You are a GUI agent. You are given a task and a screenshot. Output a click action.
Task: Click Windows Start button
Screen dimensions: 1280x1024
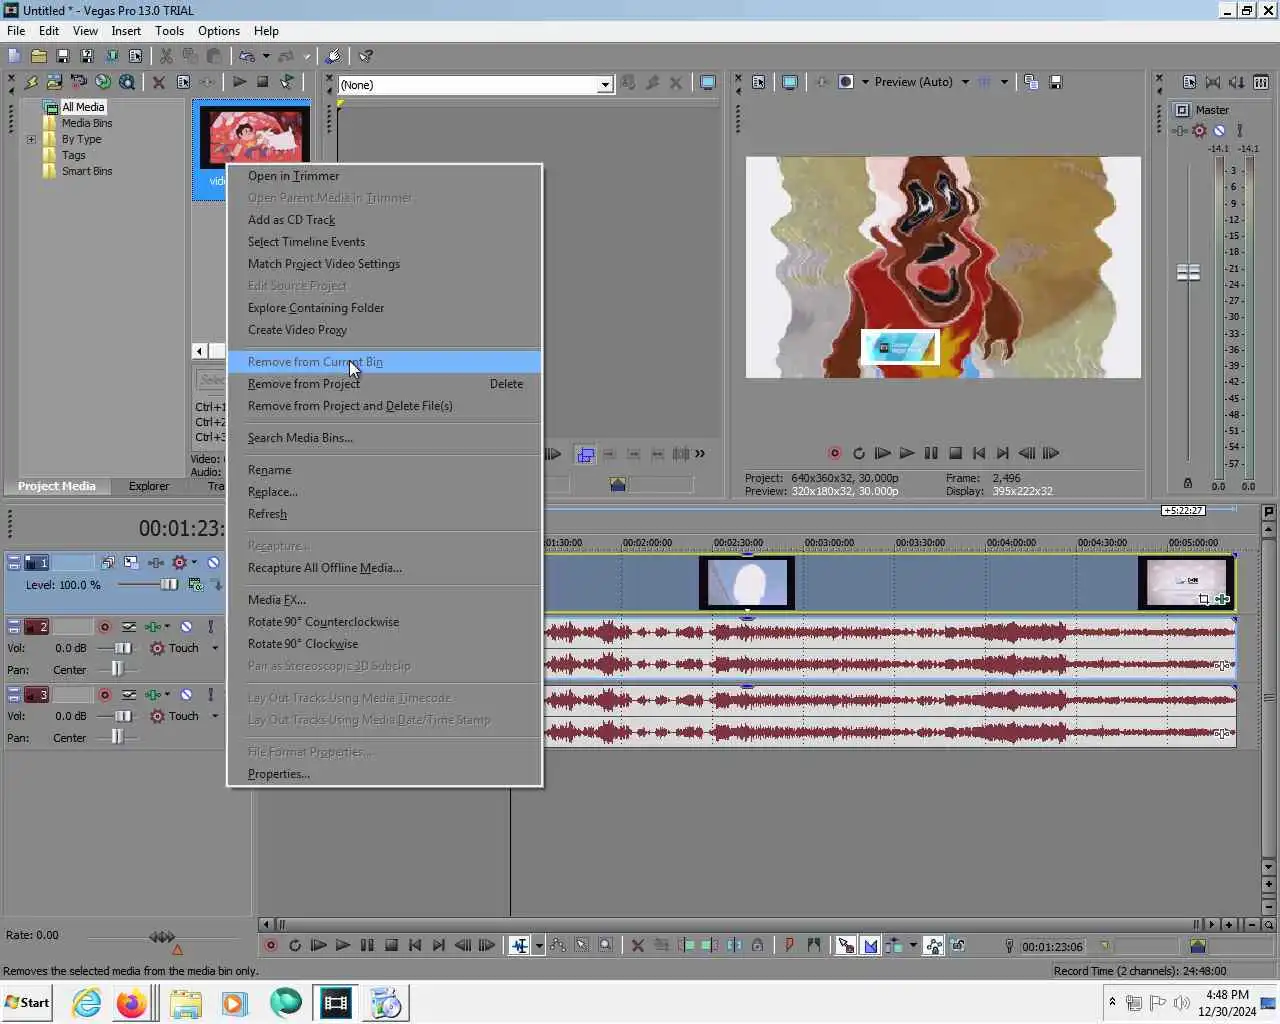(x=27, y=1003)
